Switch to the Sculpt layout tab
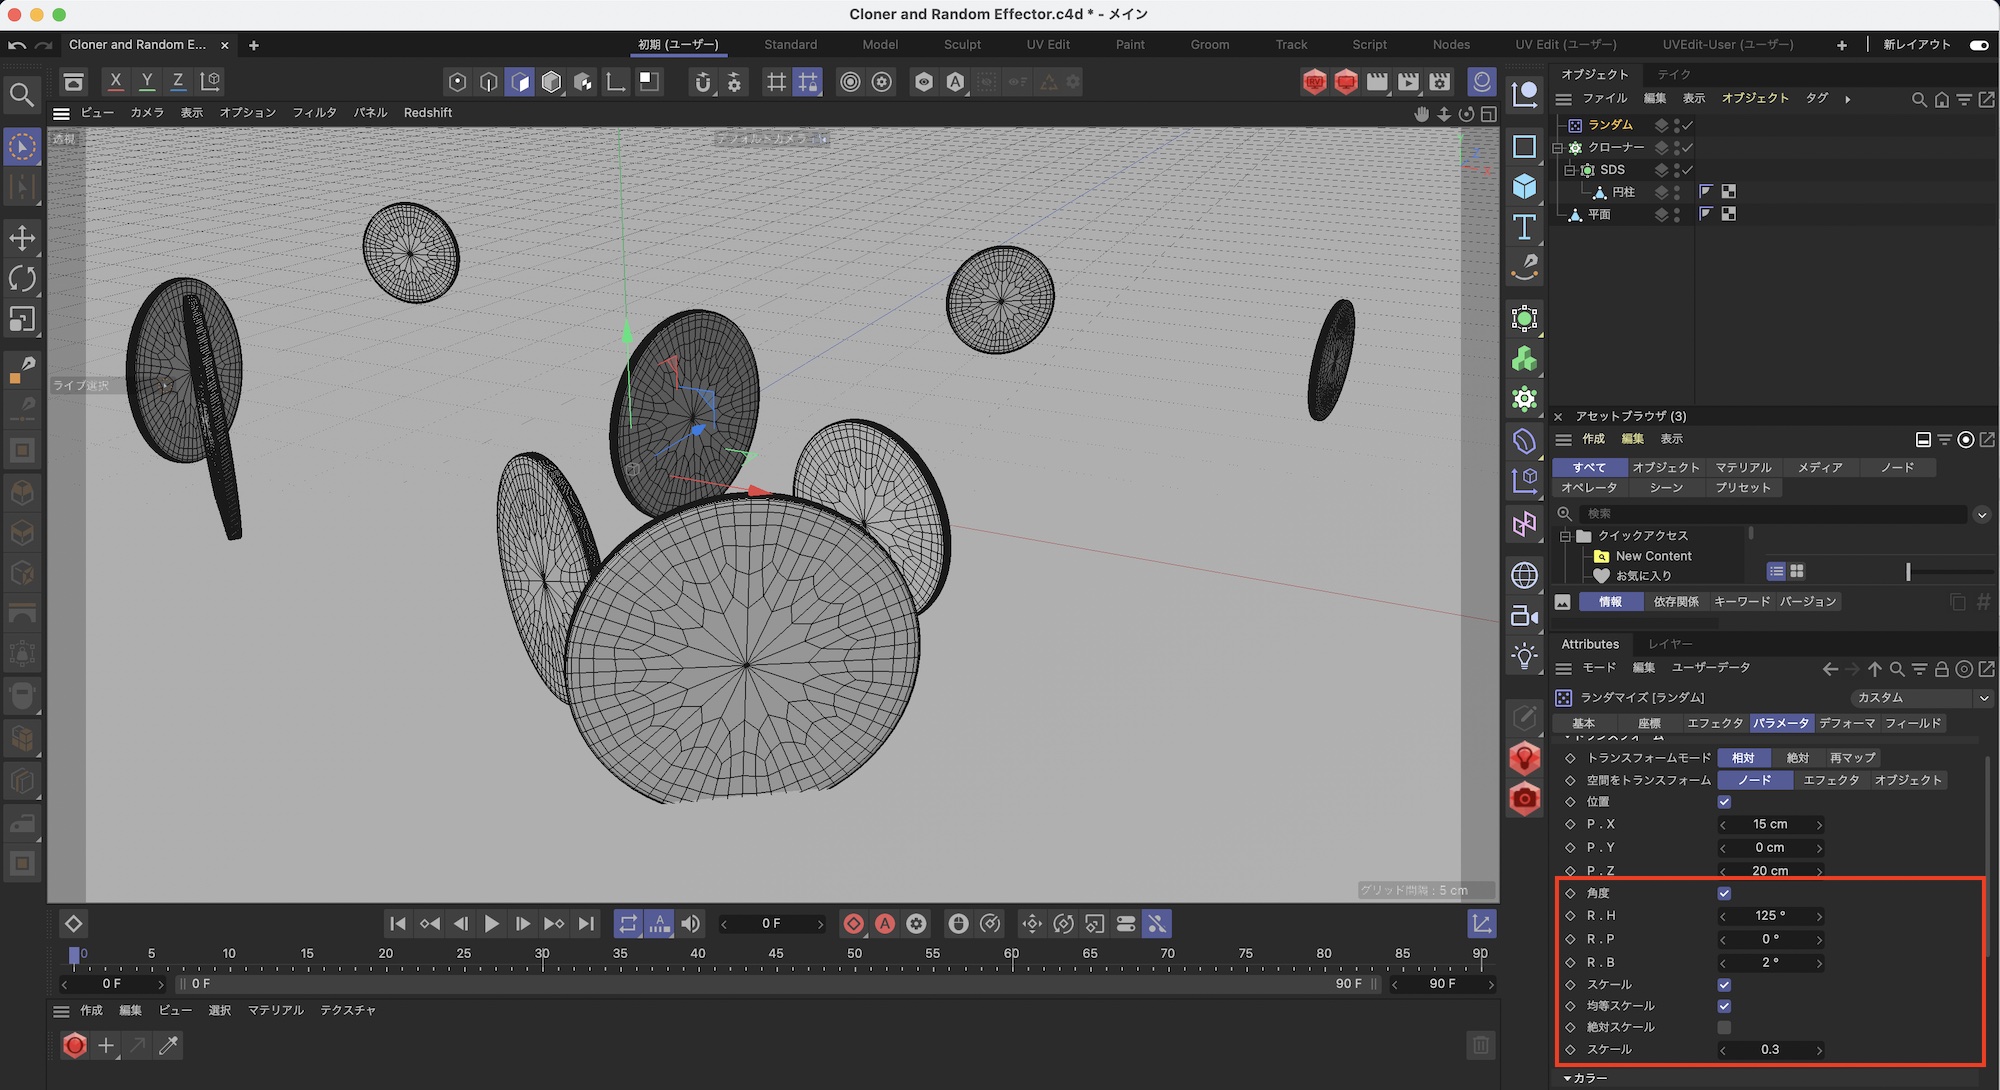The height and width of the screenshot is (1090, 2000). click(962, 45)
